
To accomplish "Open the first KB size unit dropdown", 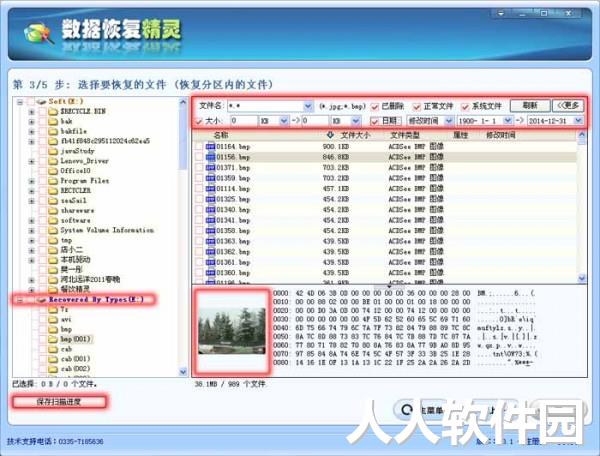I will [284, 121].
